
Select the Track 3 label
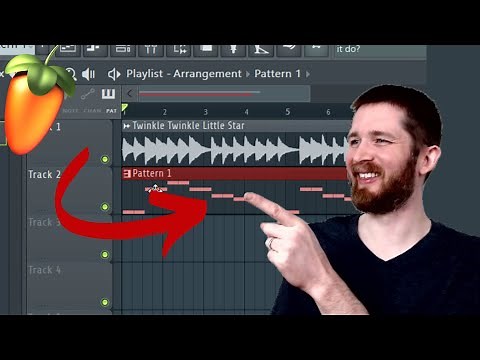coord(44,222)
